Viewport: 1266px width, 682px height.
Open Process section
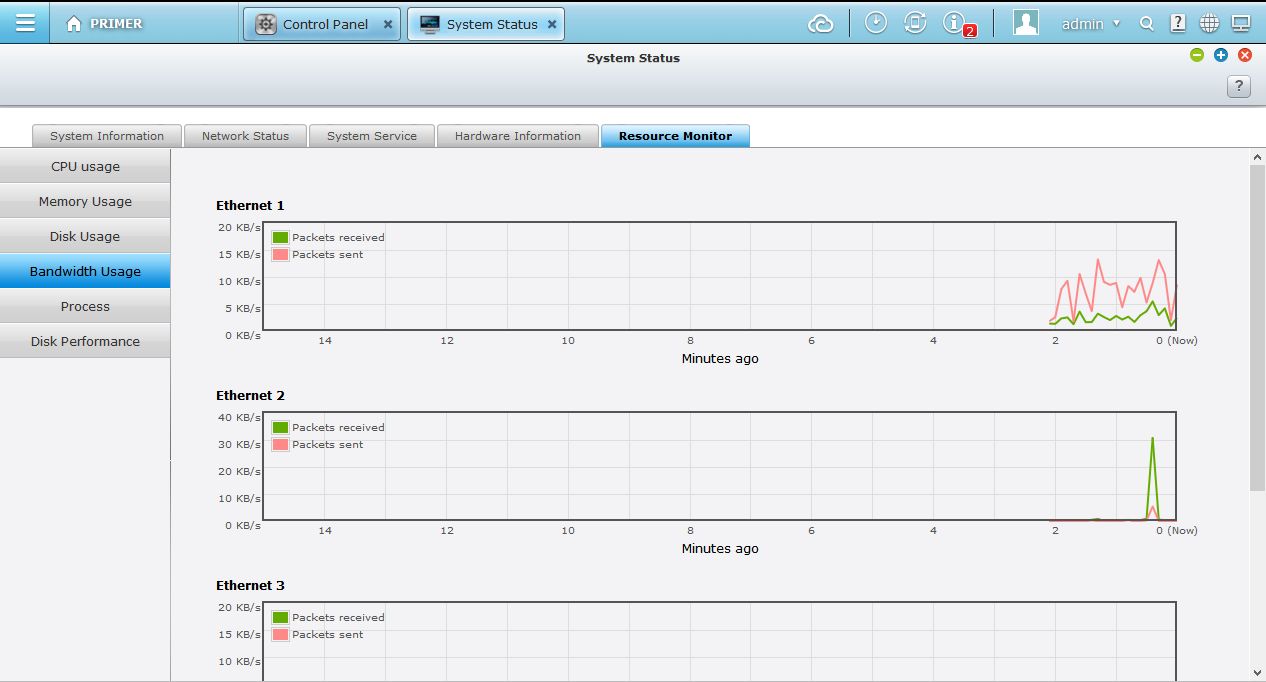pos(85,307)
